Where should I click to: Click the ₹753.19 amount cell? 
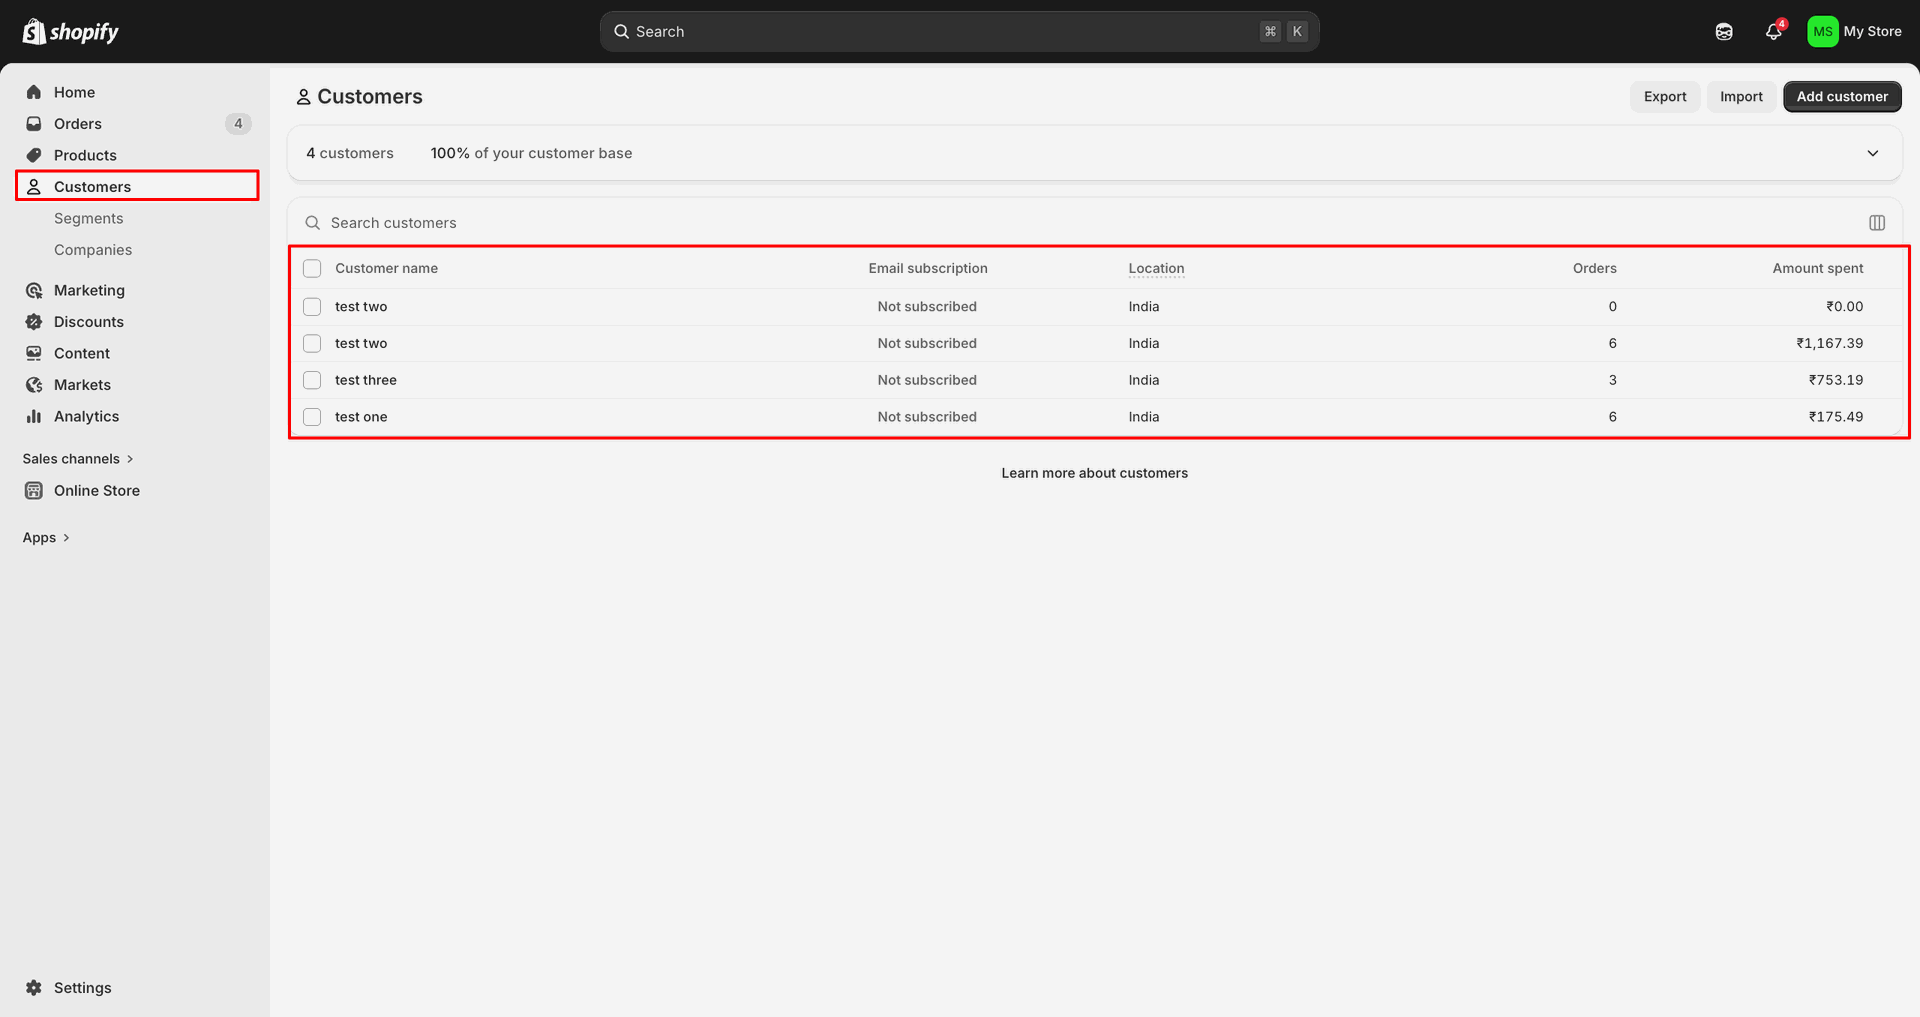[x=1836, y=380]
